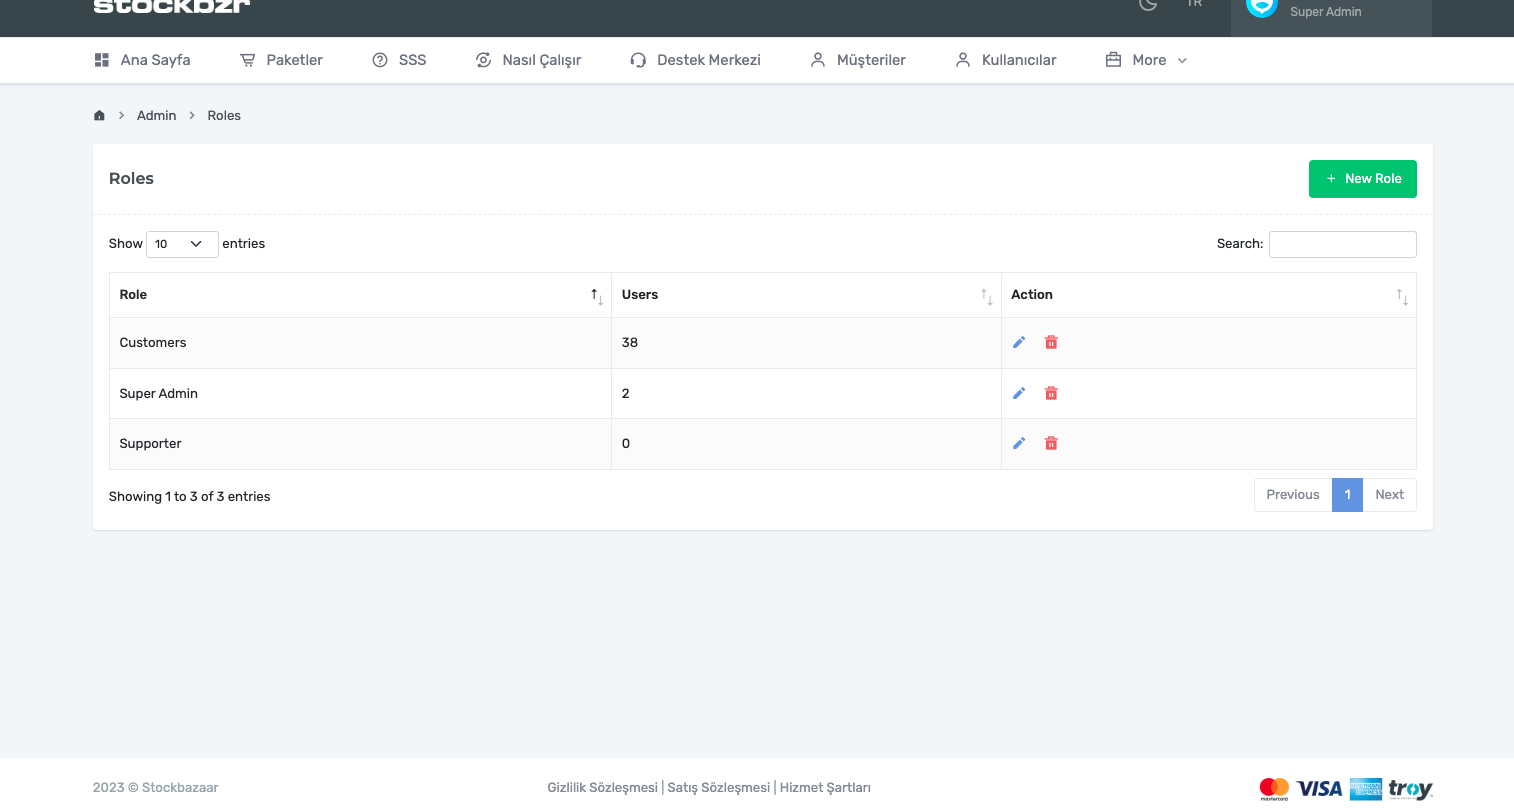1514x812 pixels.
Task: Create a new role with New Role button
Action: click(x=1362, y=179)
